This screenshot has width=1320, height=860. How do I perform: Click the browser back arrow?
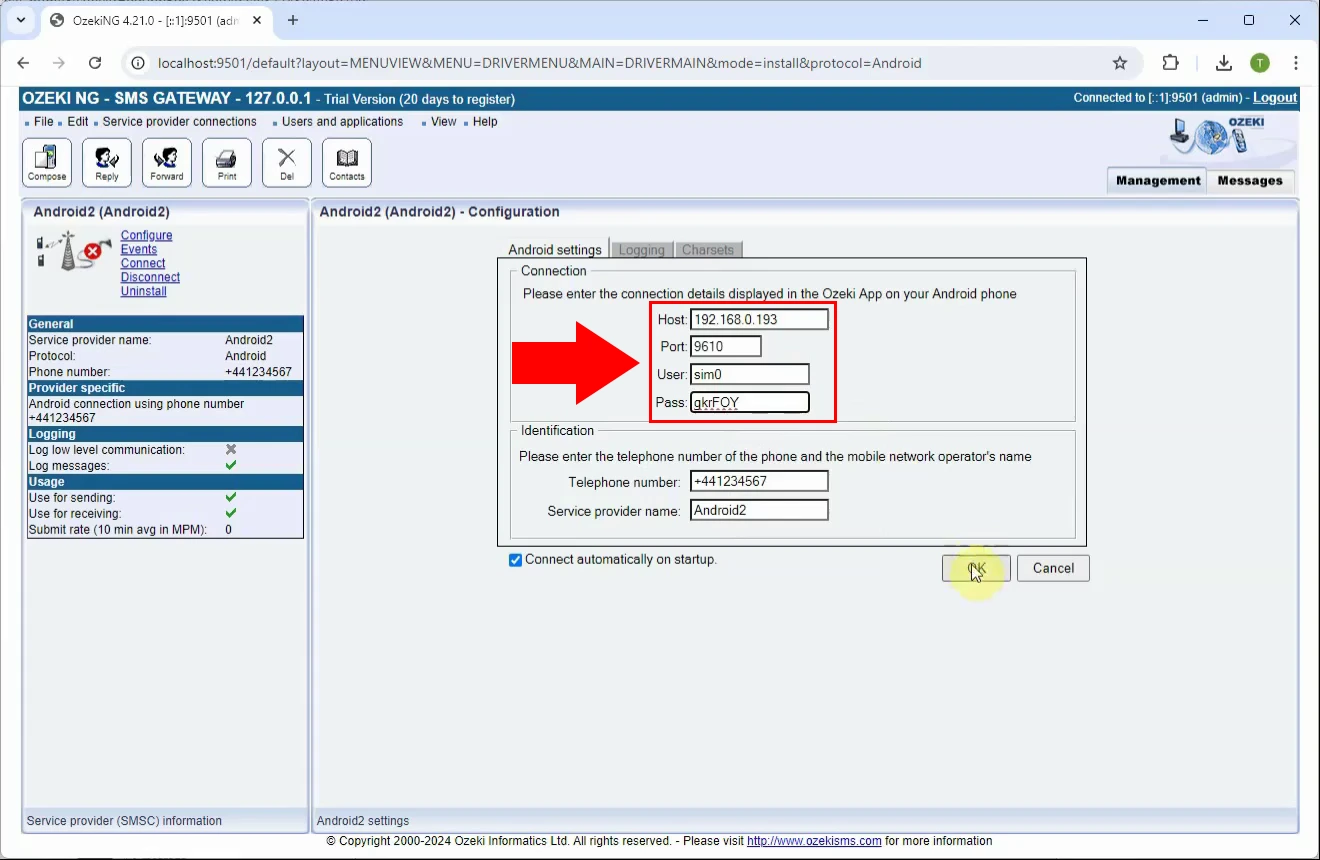(24, 63)
